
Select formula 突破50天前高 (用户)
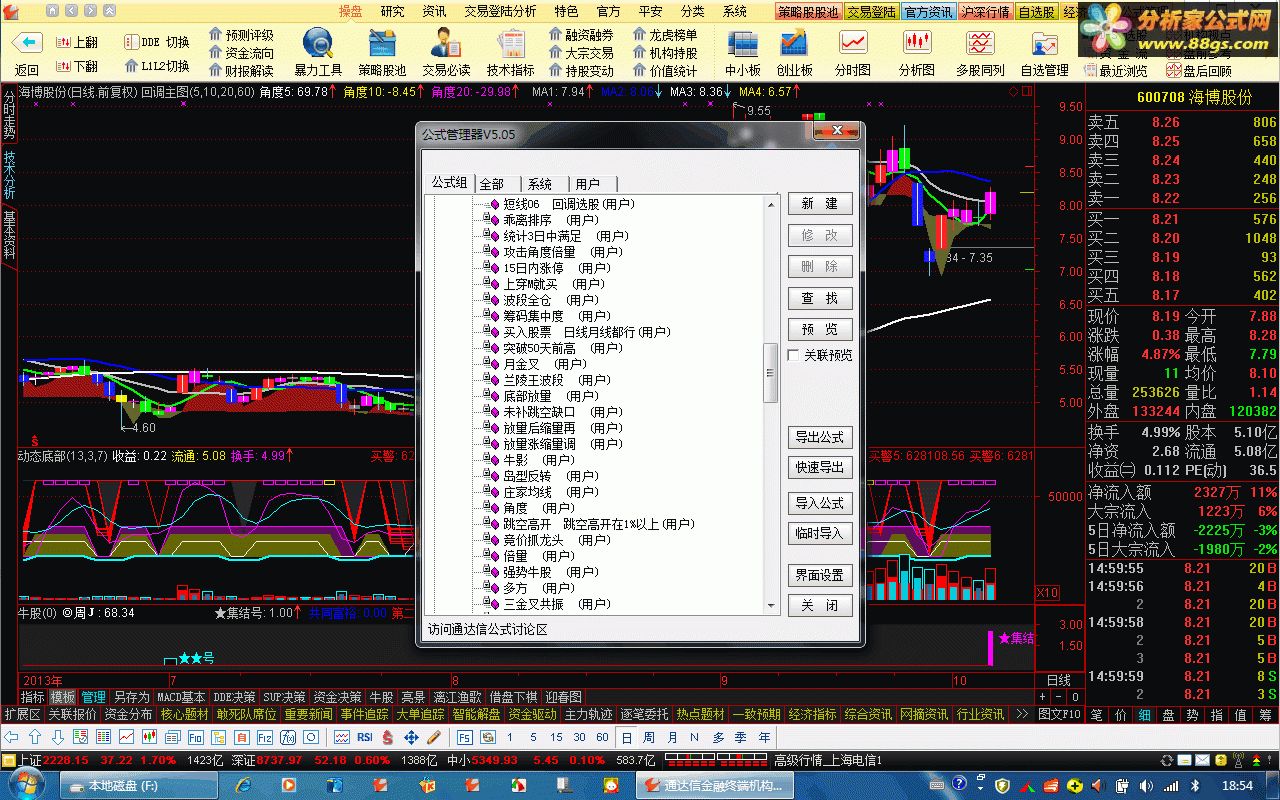563,348
